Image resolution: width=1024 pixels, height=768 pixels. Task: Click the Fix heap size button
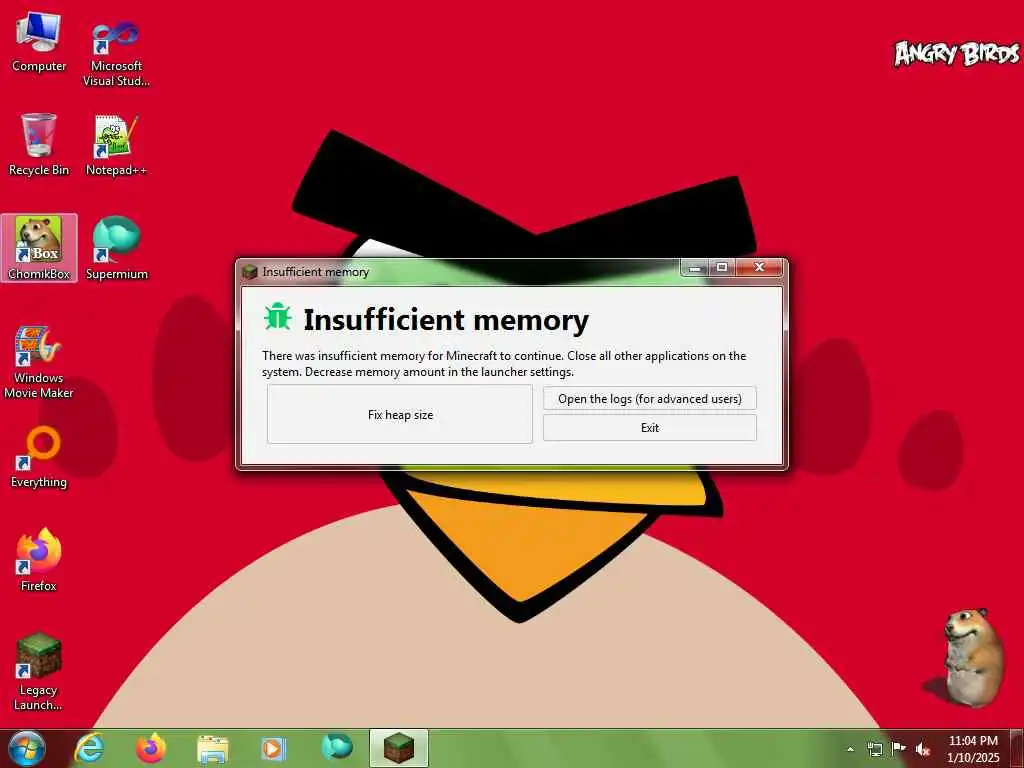click(x=400, y=415)
